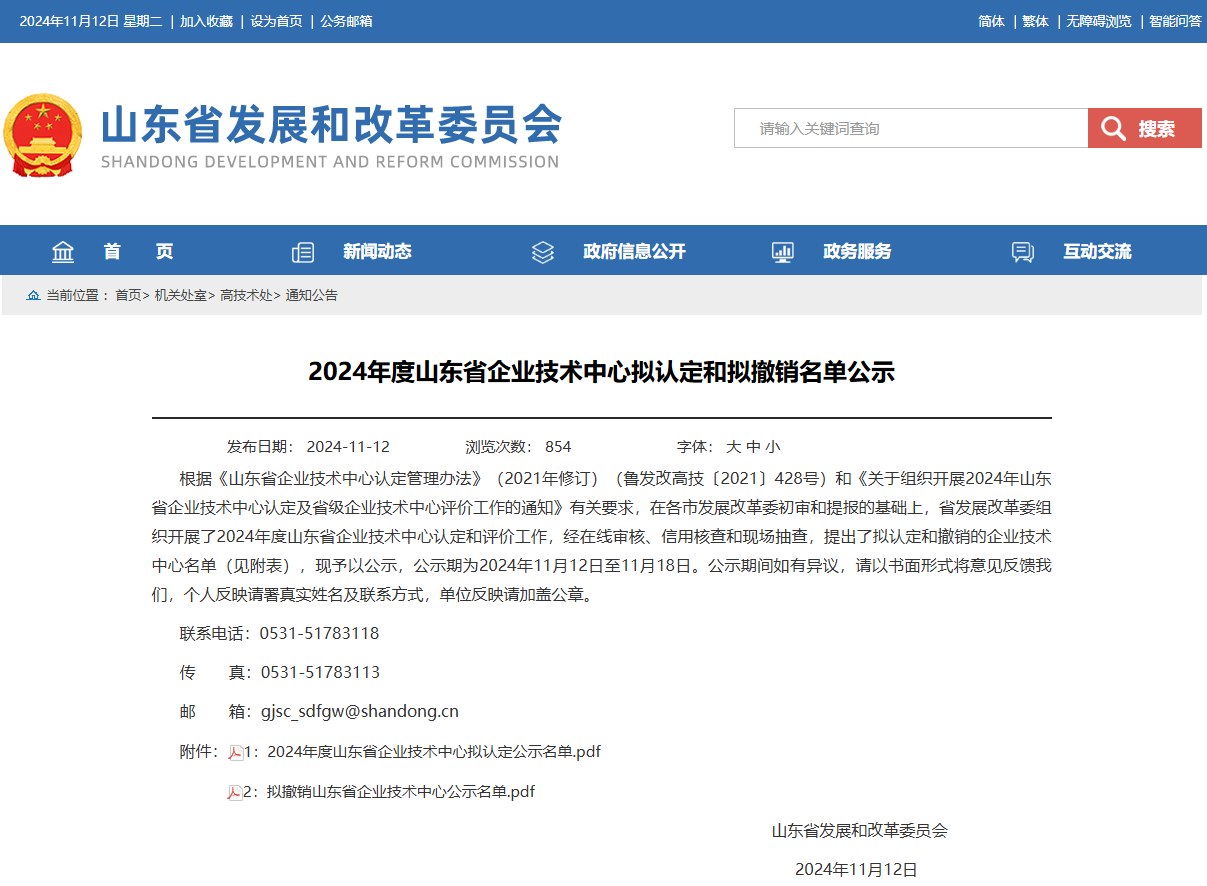
Task: Open the 新闻动态 navigation item
Action: point(377,252)
